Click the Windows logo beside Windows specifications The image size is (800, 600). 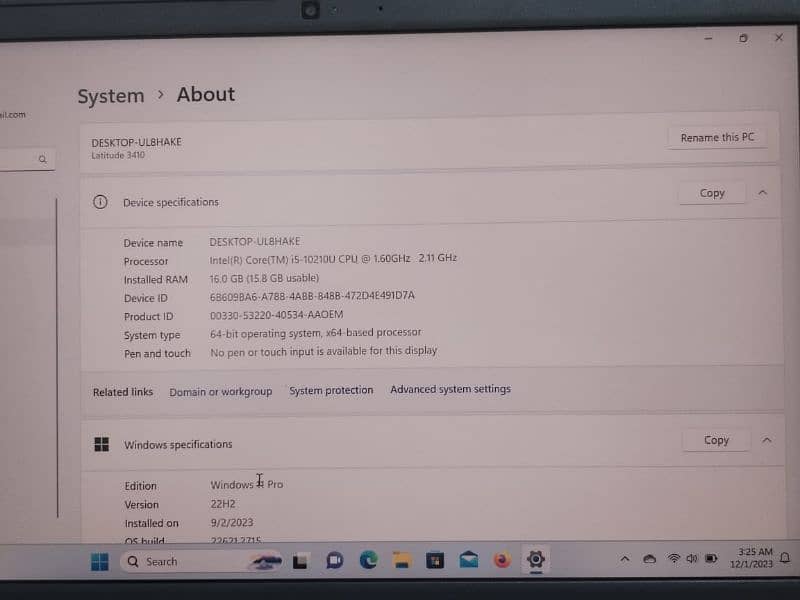tap(102, 444)
